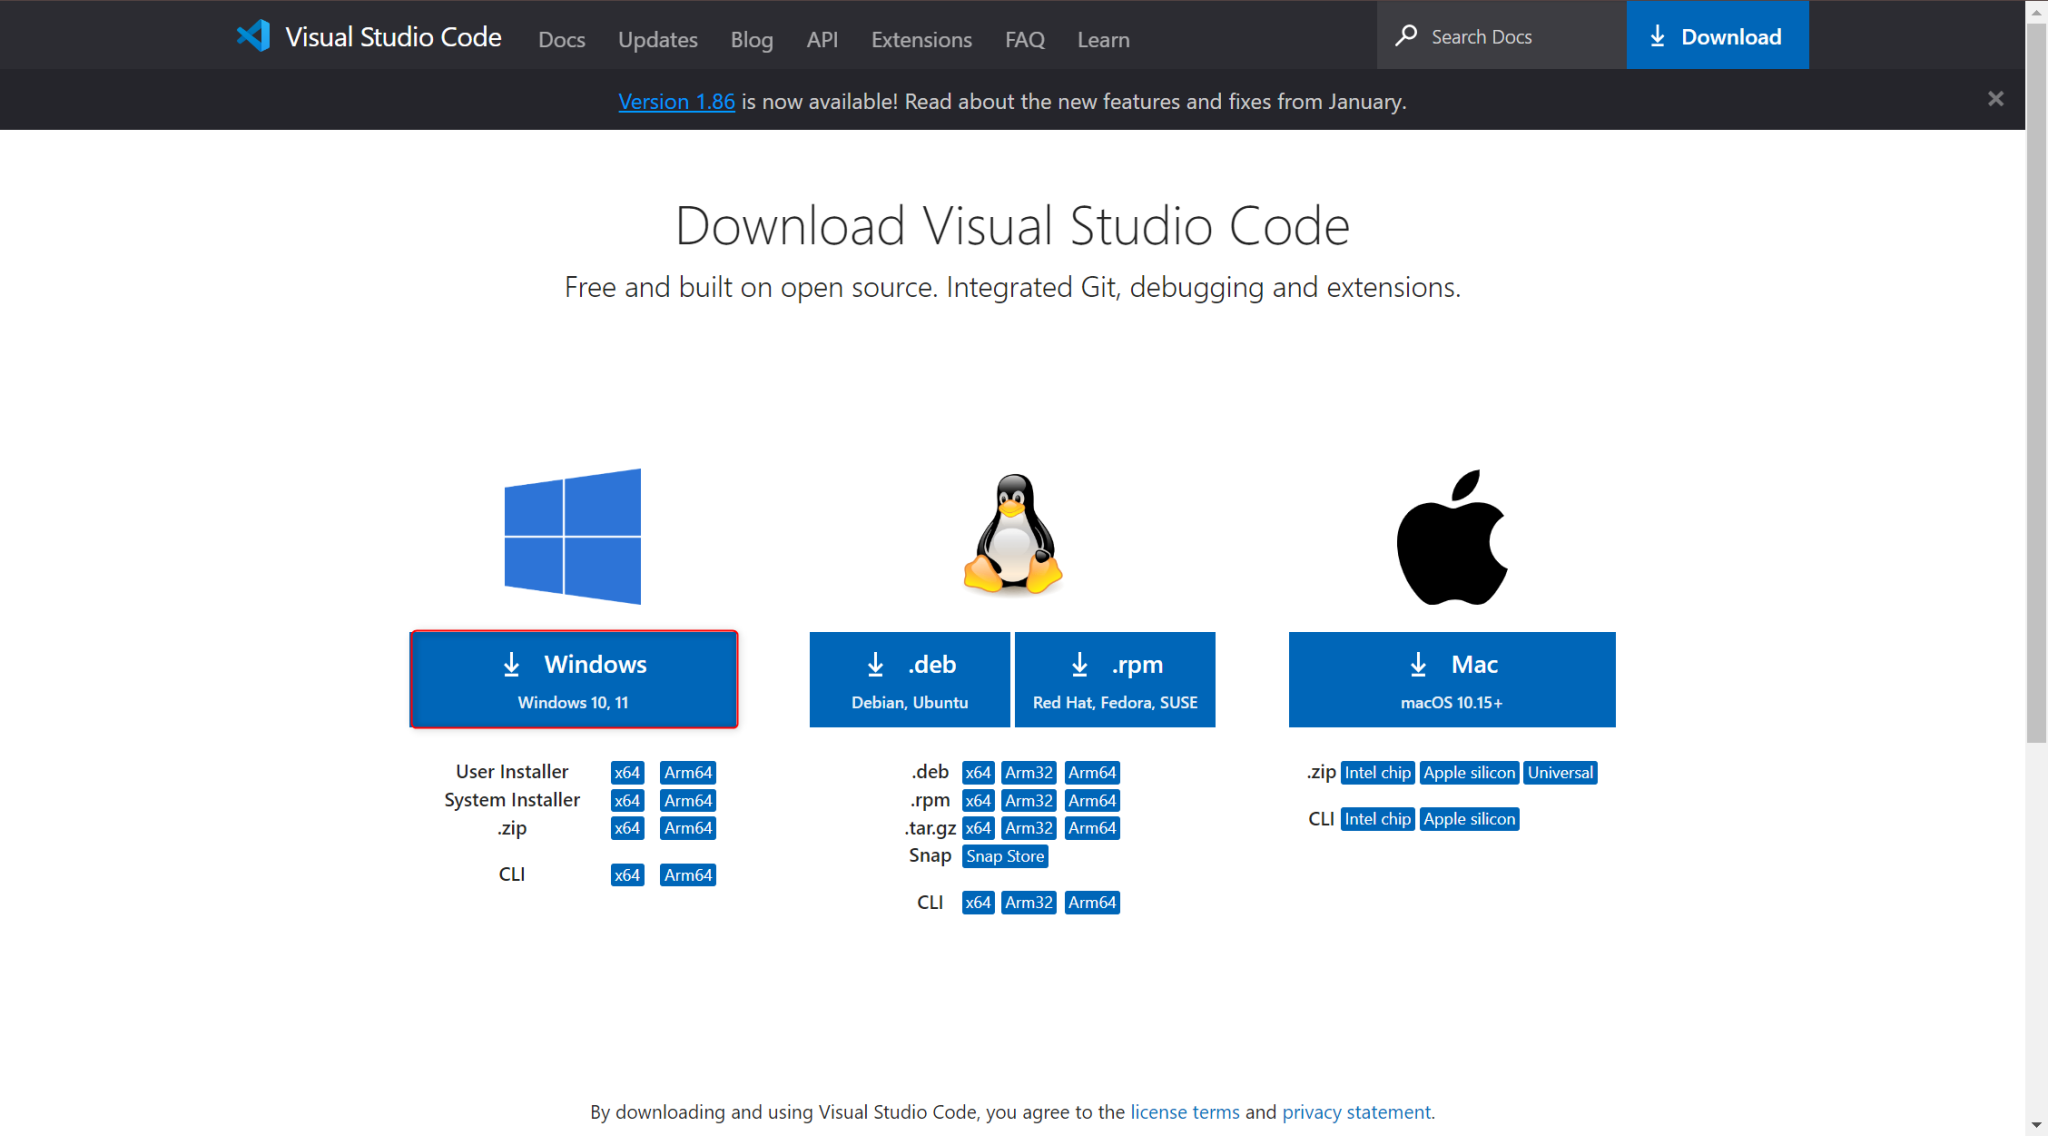The image size is (2048, 1136).
Task: Open the Extensions page from the navigation bar
Action: (921, 40)
